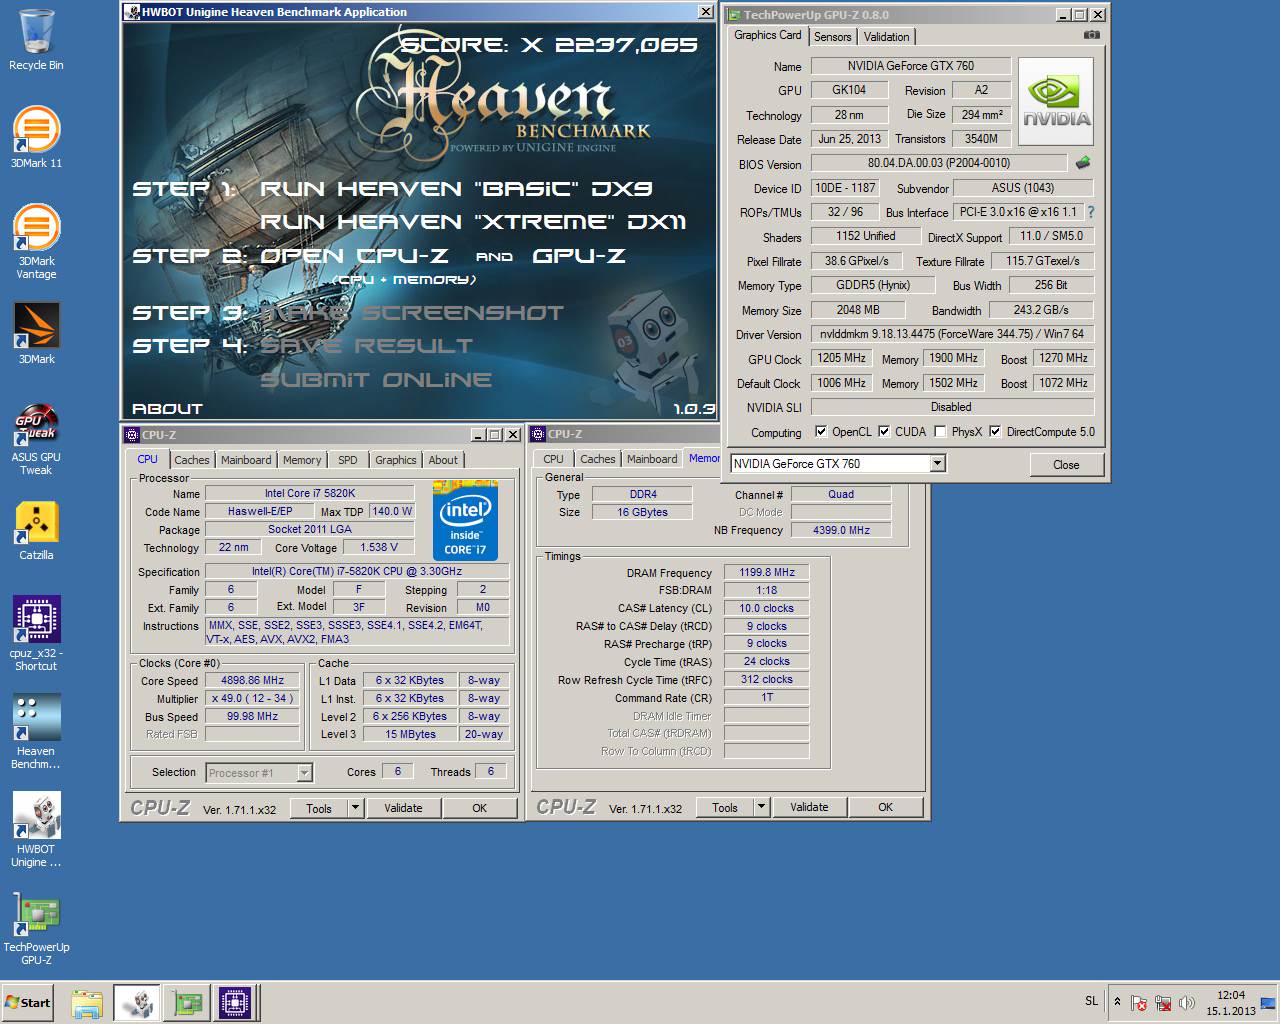Click Run Heaven "Basic" DX9 in HWBOT
The width and height of the screenshot is (1280, 1024).
click(x=456, y=188)
